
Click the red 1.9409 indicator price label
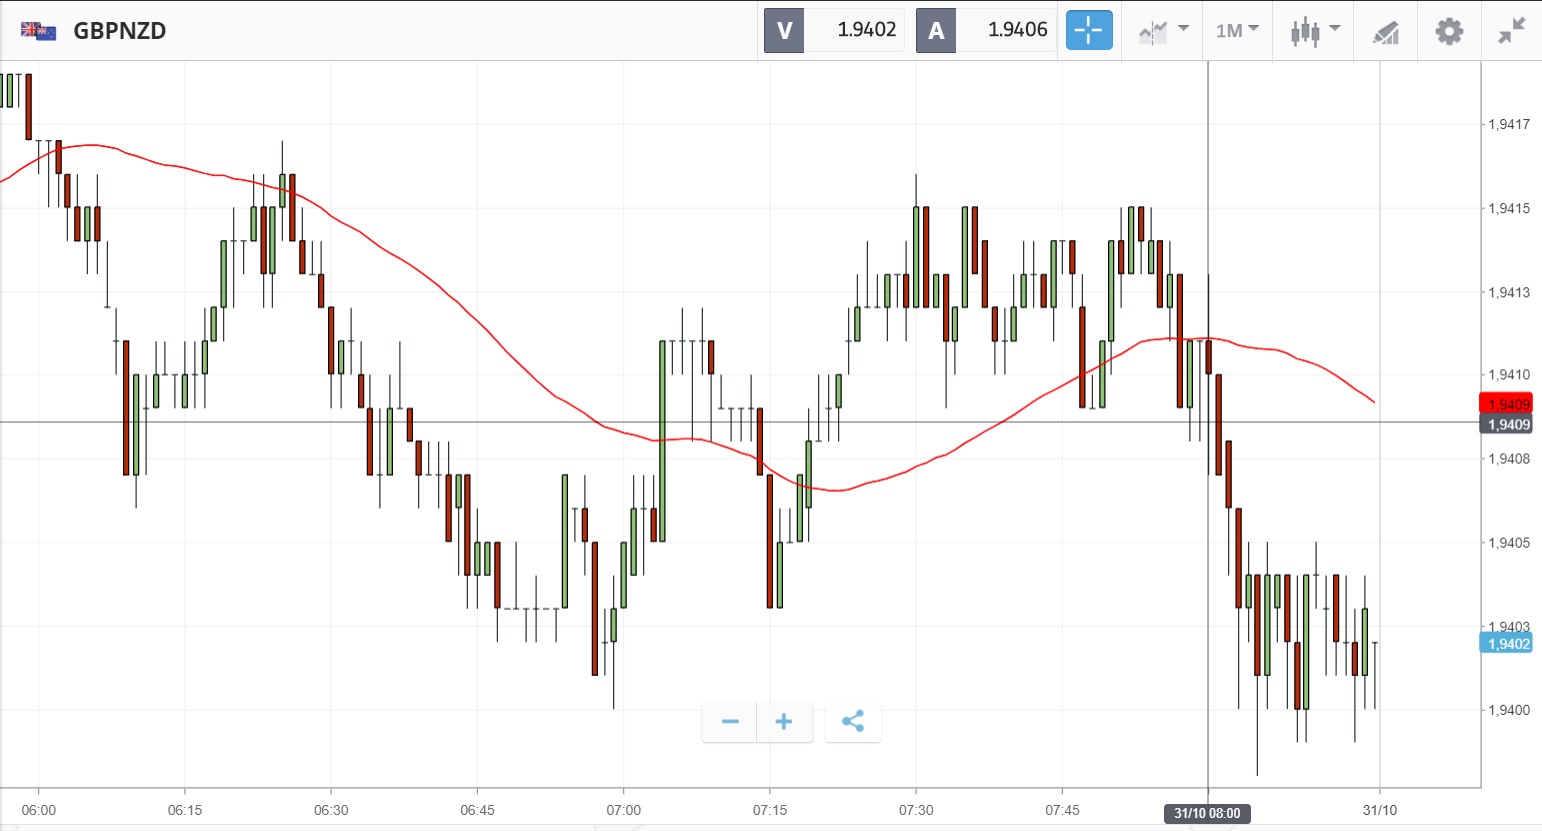coord(1506,404)
